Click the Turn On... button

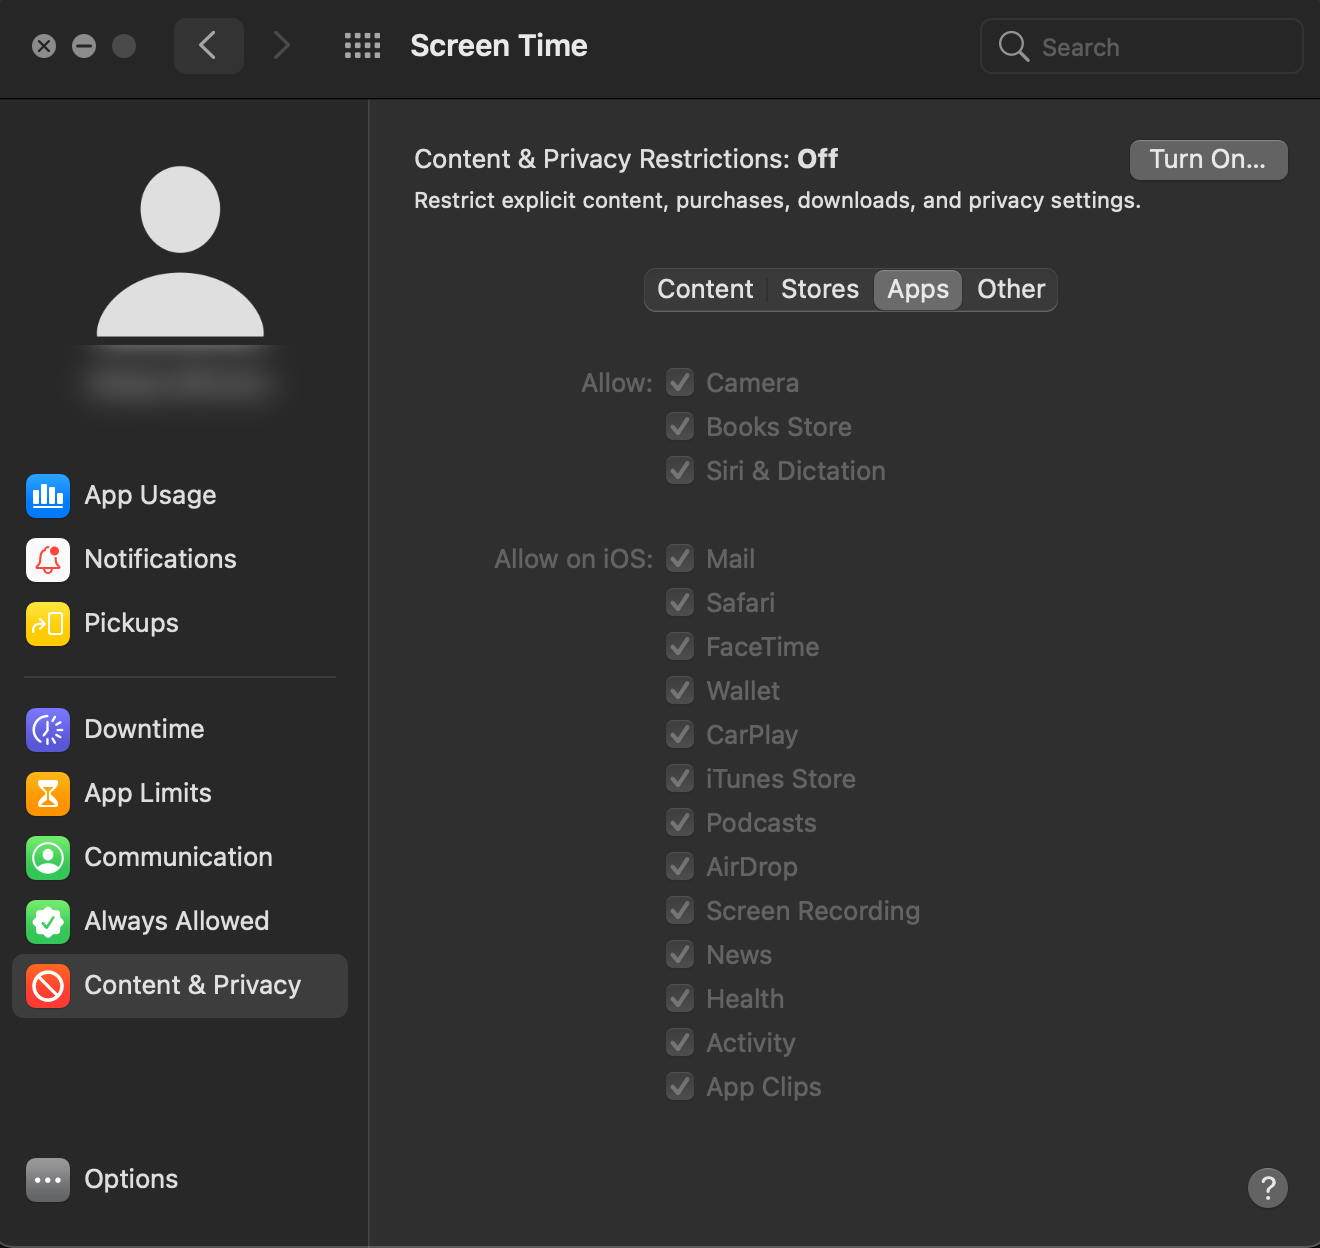1208,160
